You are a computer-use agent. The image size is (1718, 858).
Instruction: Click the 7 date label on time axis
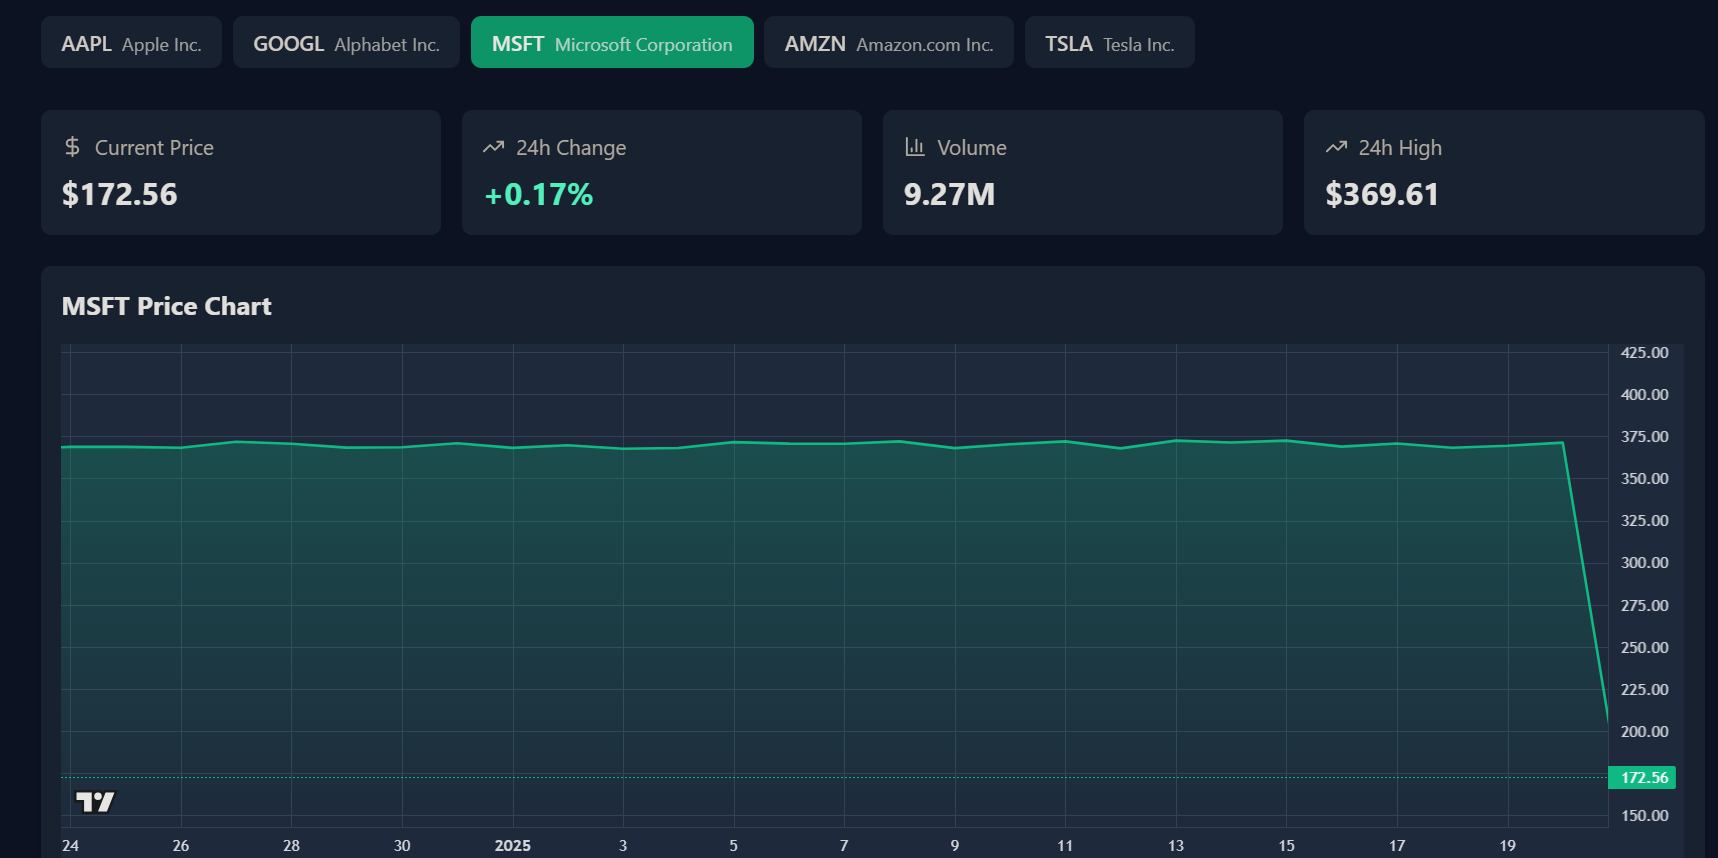pos(844,845)
